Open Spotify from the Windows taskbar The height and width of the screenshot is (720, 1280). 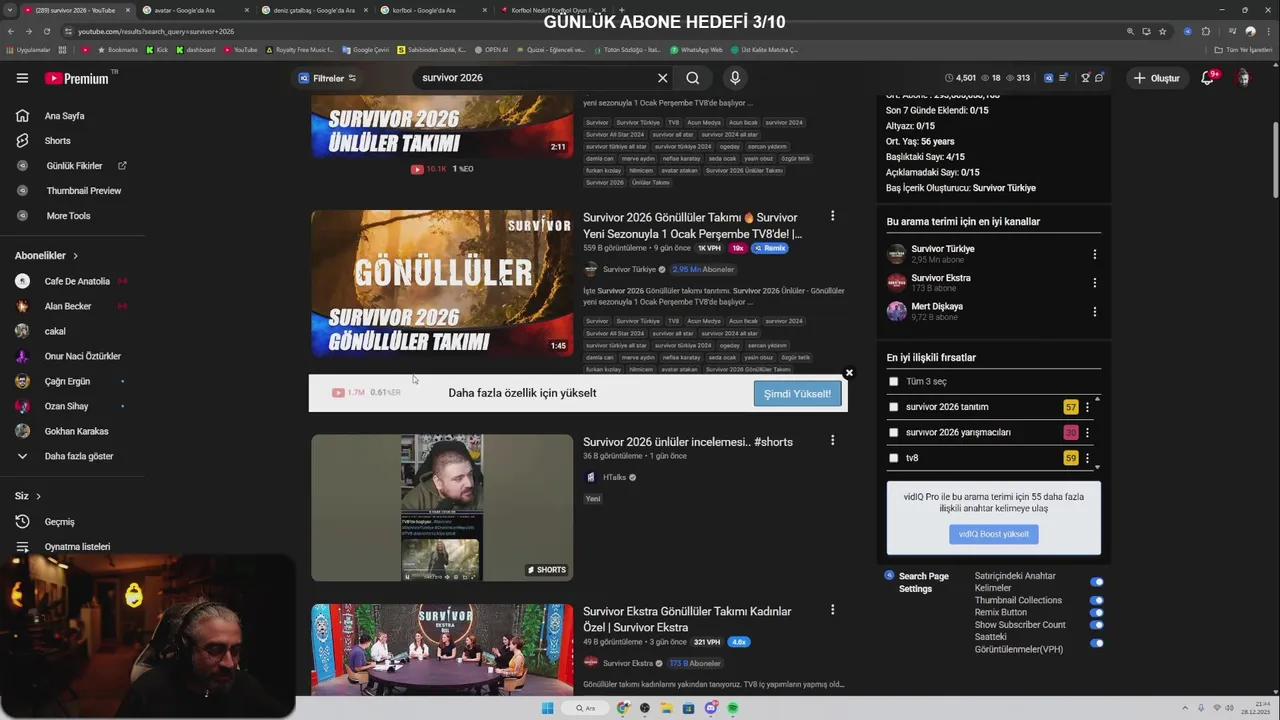tap(733, 708)
